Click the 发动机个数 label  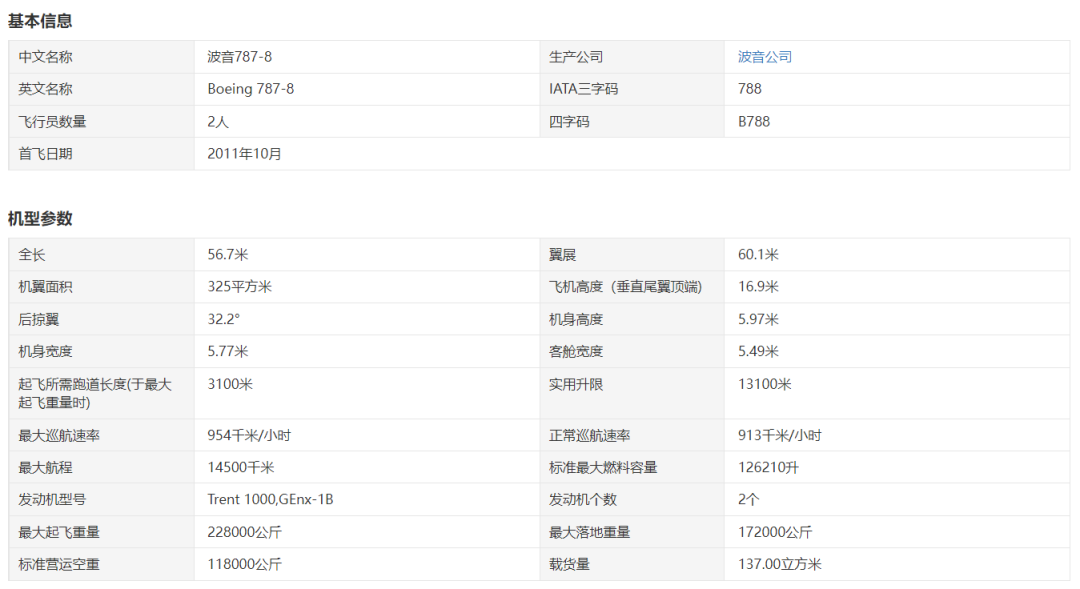583,499
